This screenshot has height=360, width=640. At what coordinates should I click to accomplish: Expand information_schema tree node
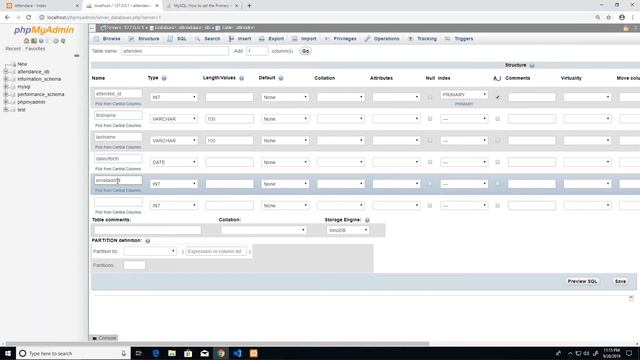click(6, 79)
